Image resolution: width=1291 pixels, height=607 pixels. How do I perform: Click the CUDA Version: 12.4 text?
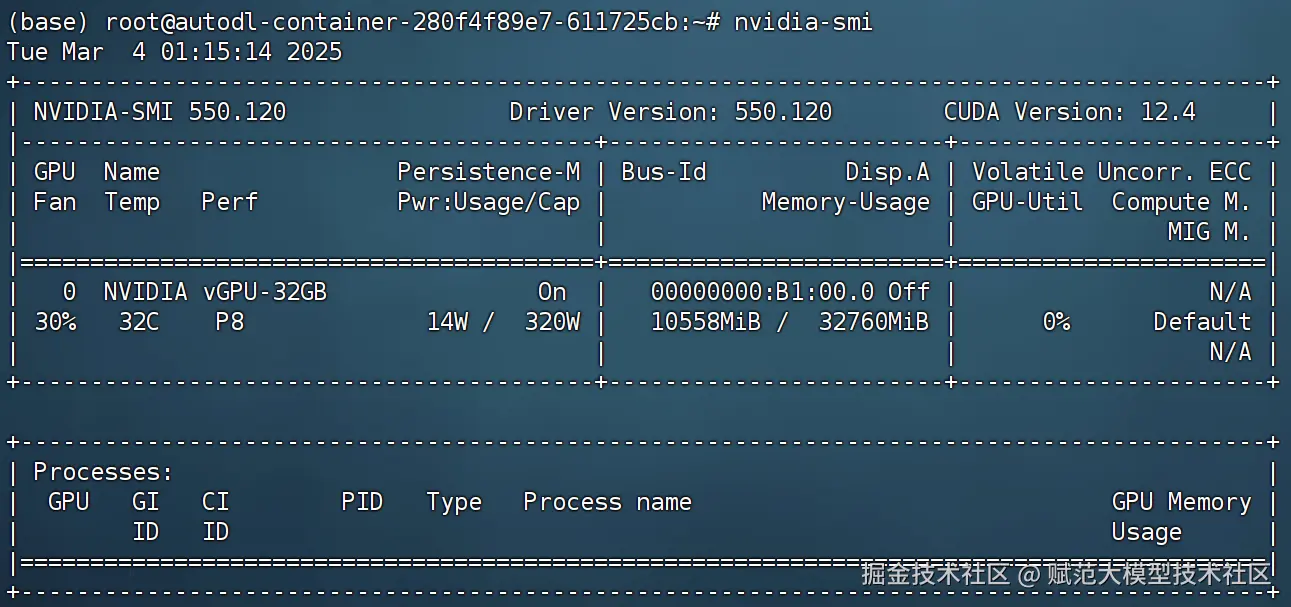point(1070,112)
